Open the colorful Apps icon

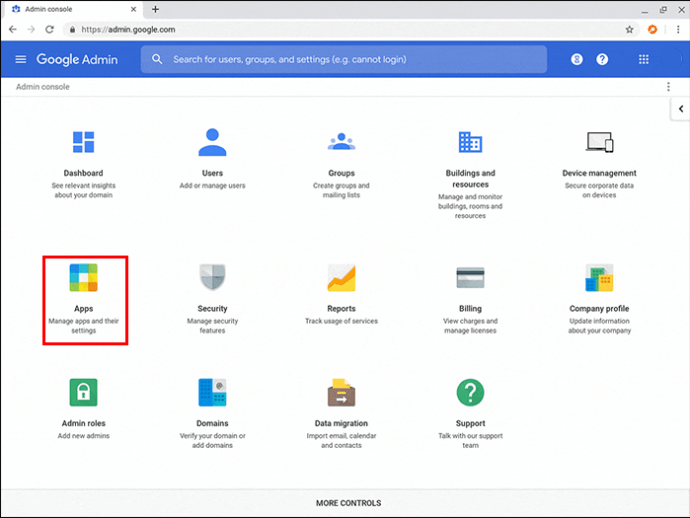coord(83,277)
